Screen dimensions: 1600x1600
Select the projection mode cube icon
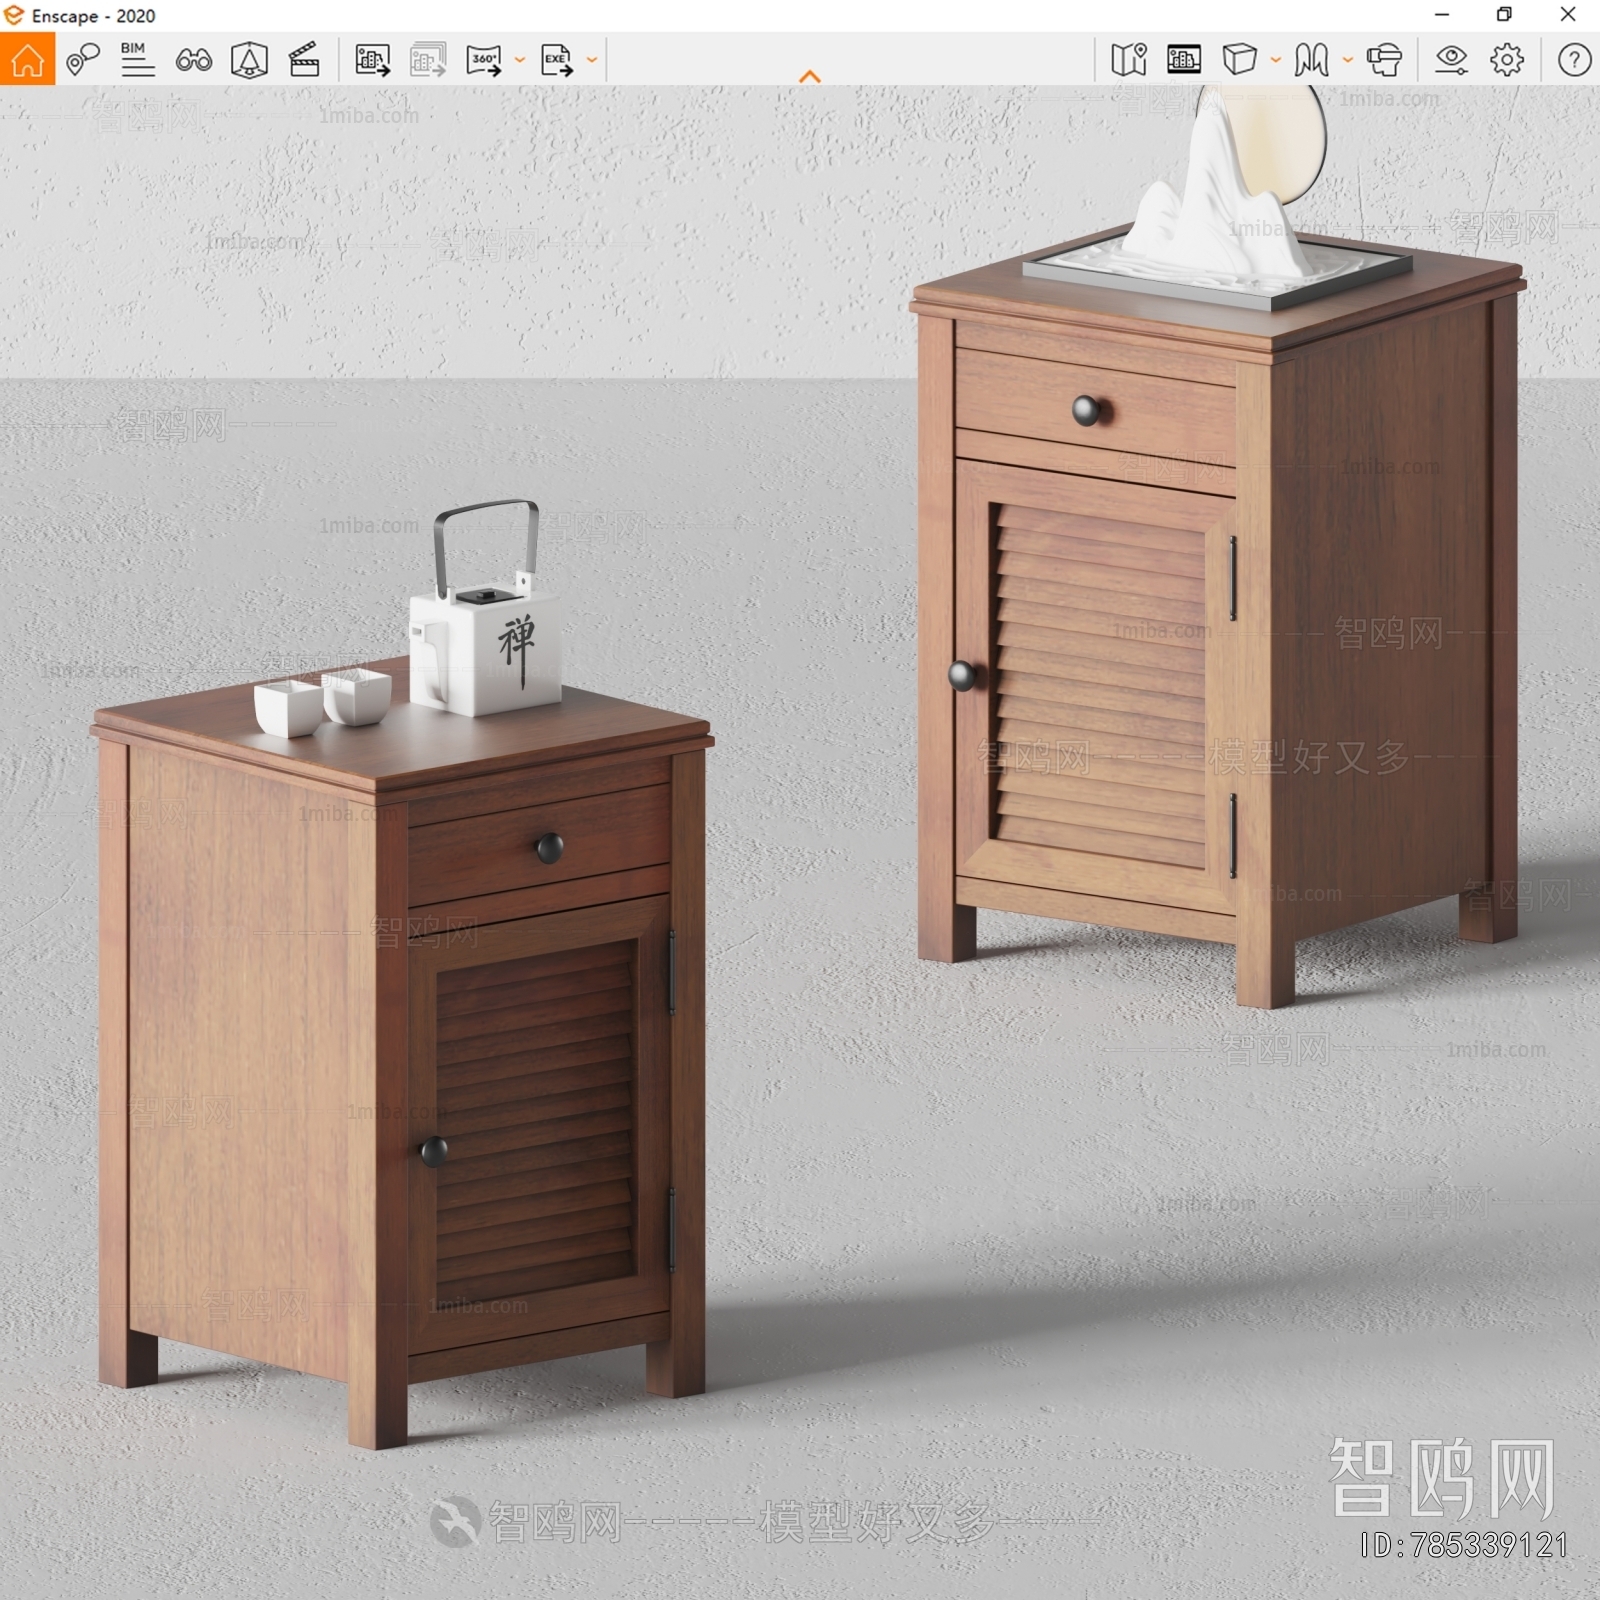coord(1240,60)
